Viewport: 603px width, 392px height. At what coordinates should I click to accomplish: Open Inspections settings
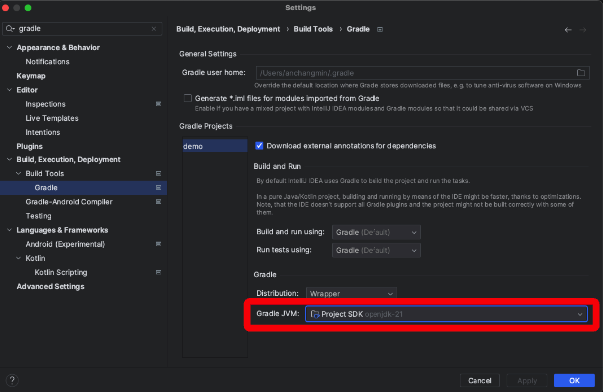(x=45, y=104)
